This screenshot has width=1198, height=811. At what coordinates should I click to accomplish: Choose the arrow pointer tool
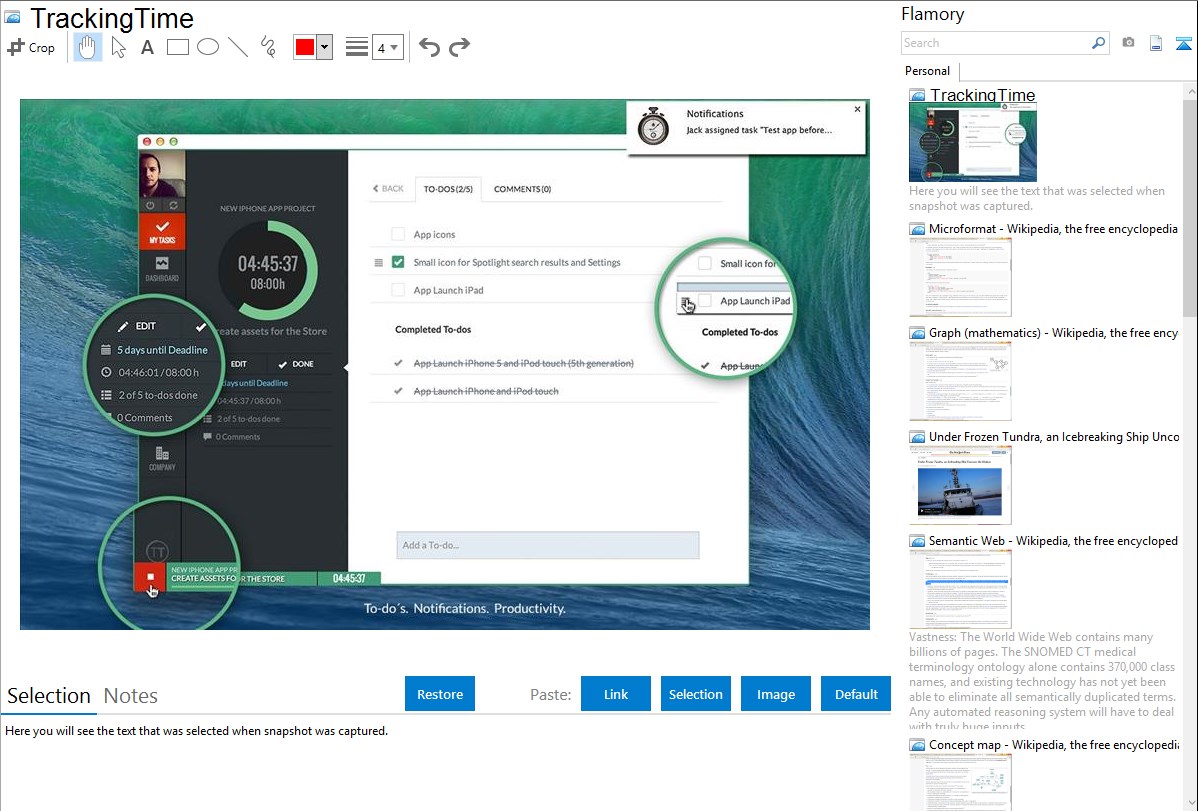pos(118,47)
